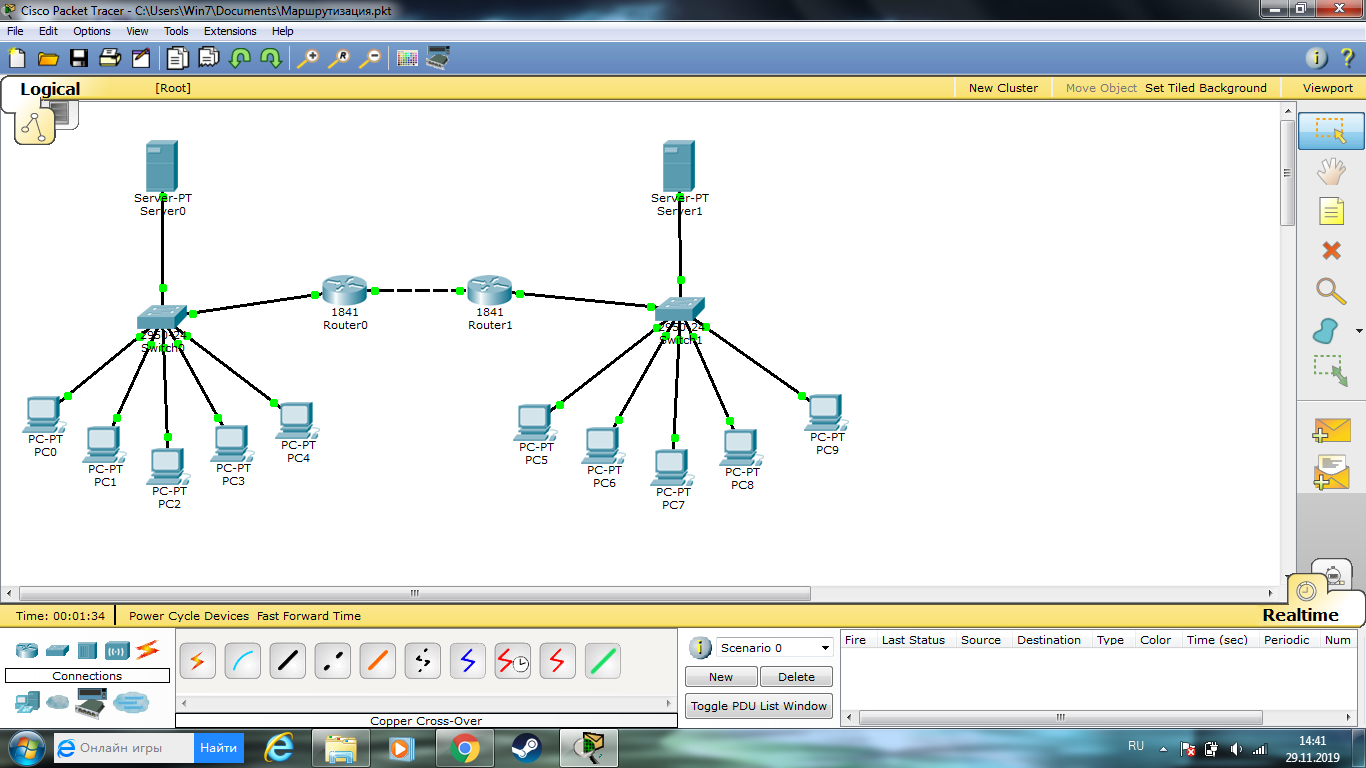This screenshot has height=768, width=1366.
Task: Undo the last action via green arrow
Action: pyautogui.click(x=240, y=58)
